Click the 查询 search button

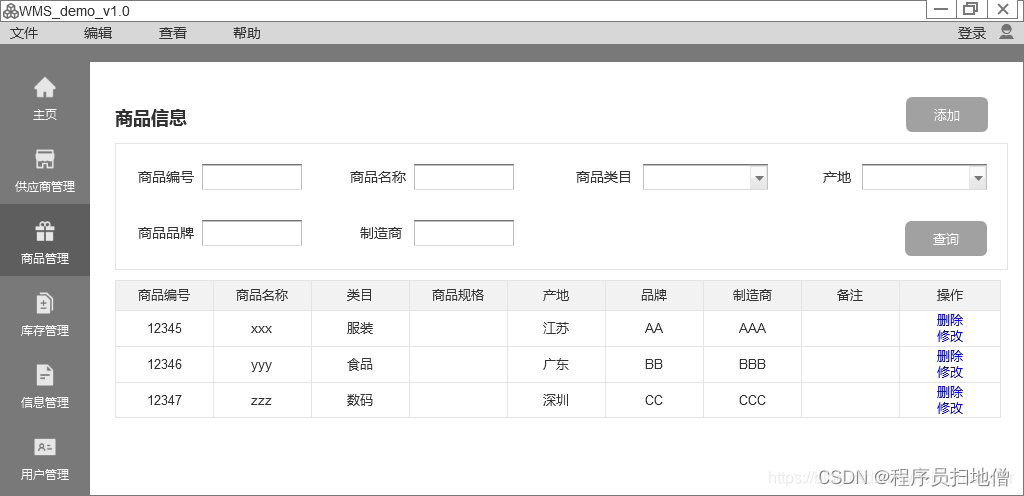click(946, 239)
